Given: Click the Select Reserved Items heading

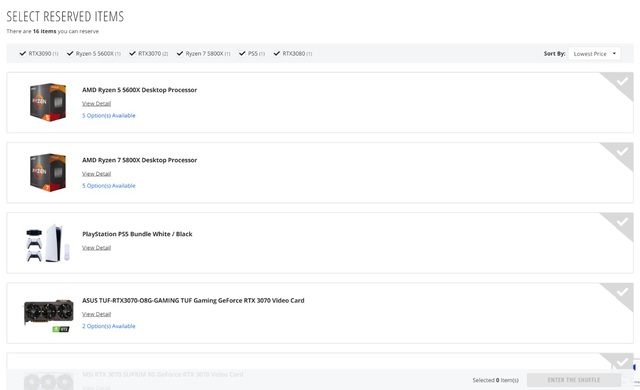Looking at the screenshot, I should [x=65, y=16].
